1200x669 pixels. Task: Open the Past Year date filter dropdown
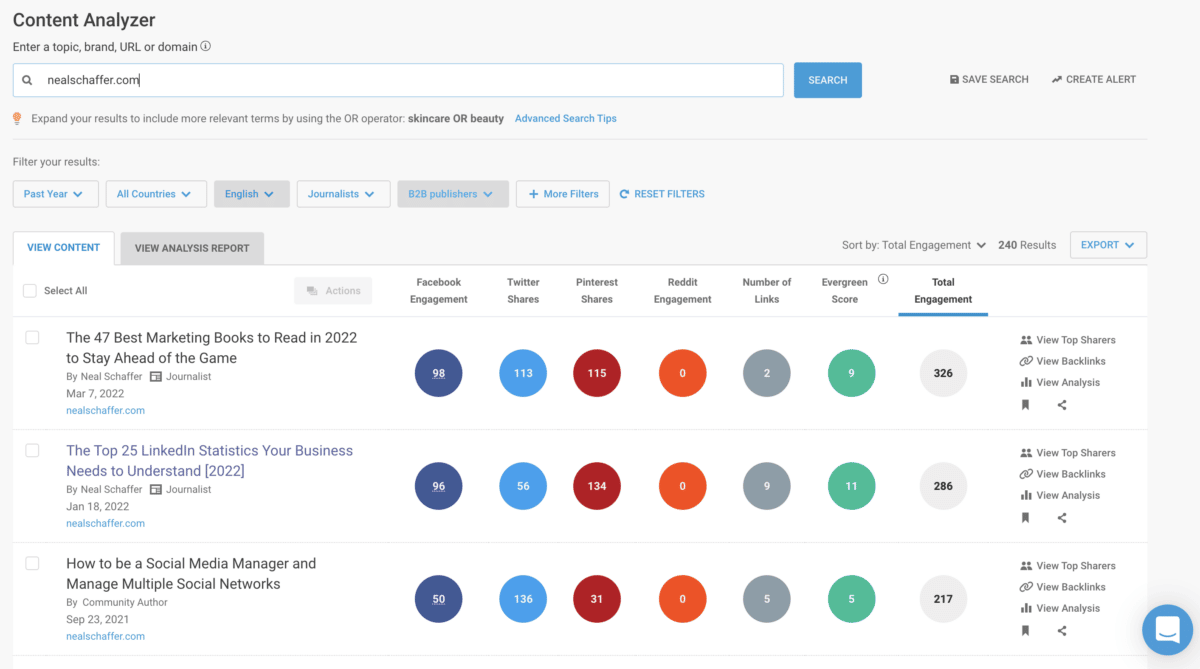tap(55, 194)
